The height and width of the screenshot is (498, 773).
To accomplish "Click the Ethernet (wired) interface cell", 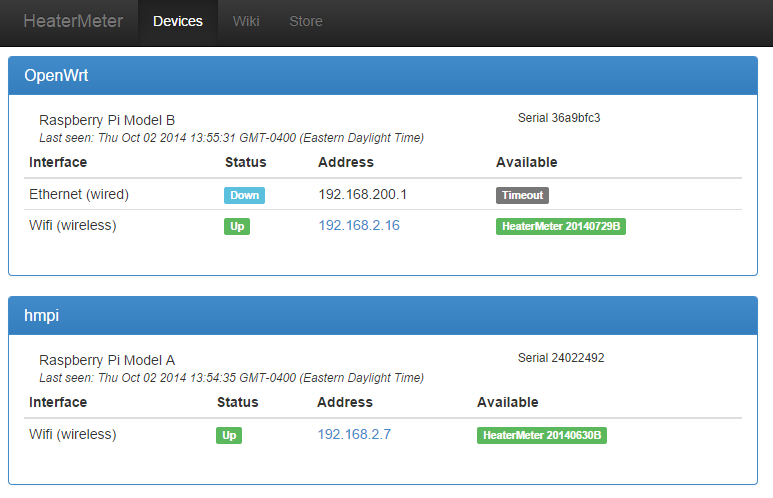I will pyautogui.click(x=79, y=194).
